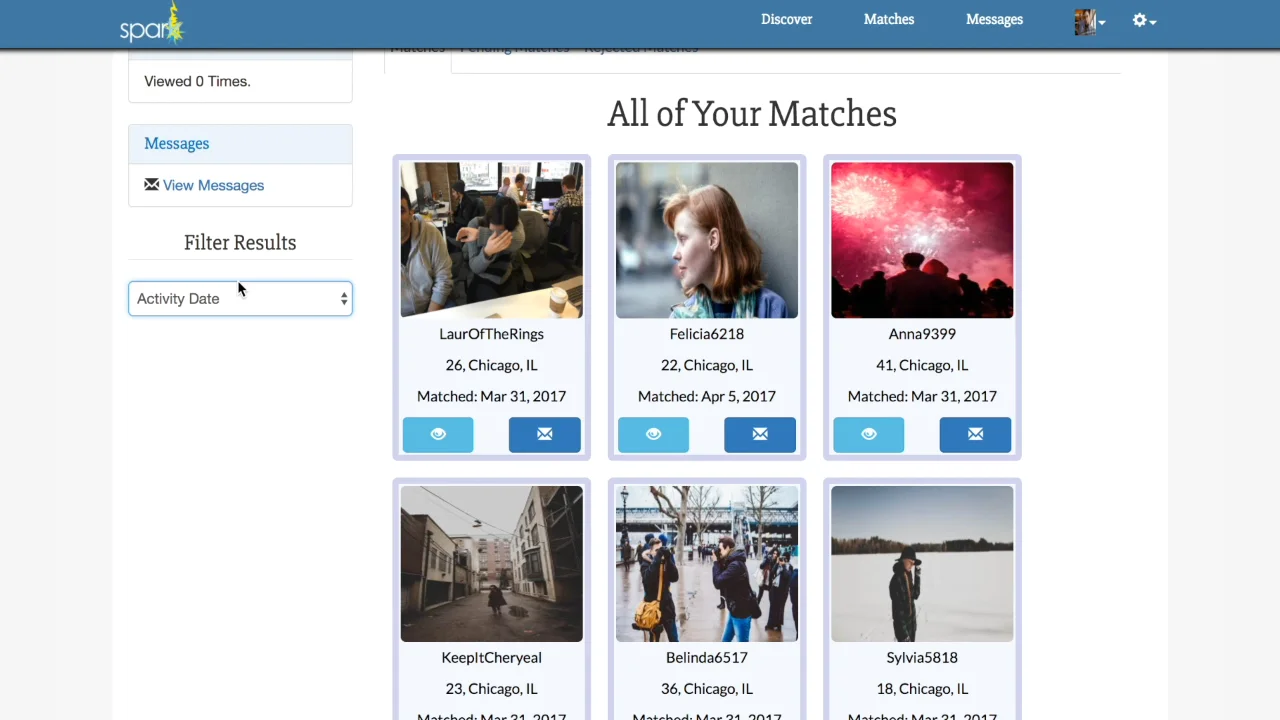
Task: Click the KeepItCheryeal username
Action: tap(491, 657)
